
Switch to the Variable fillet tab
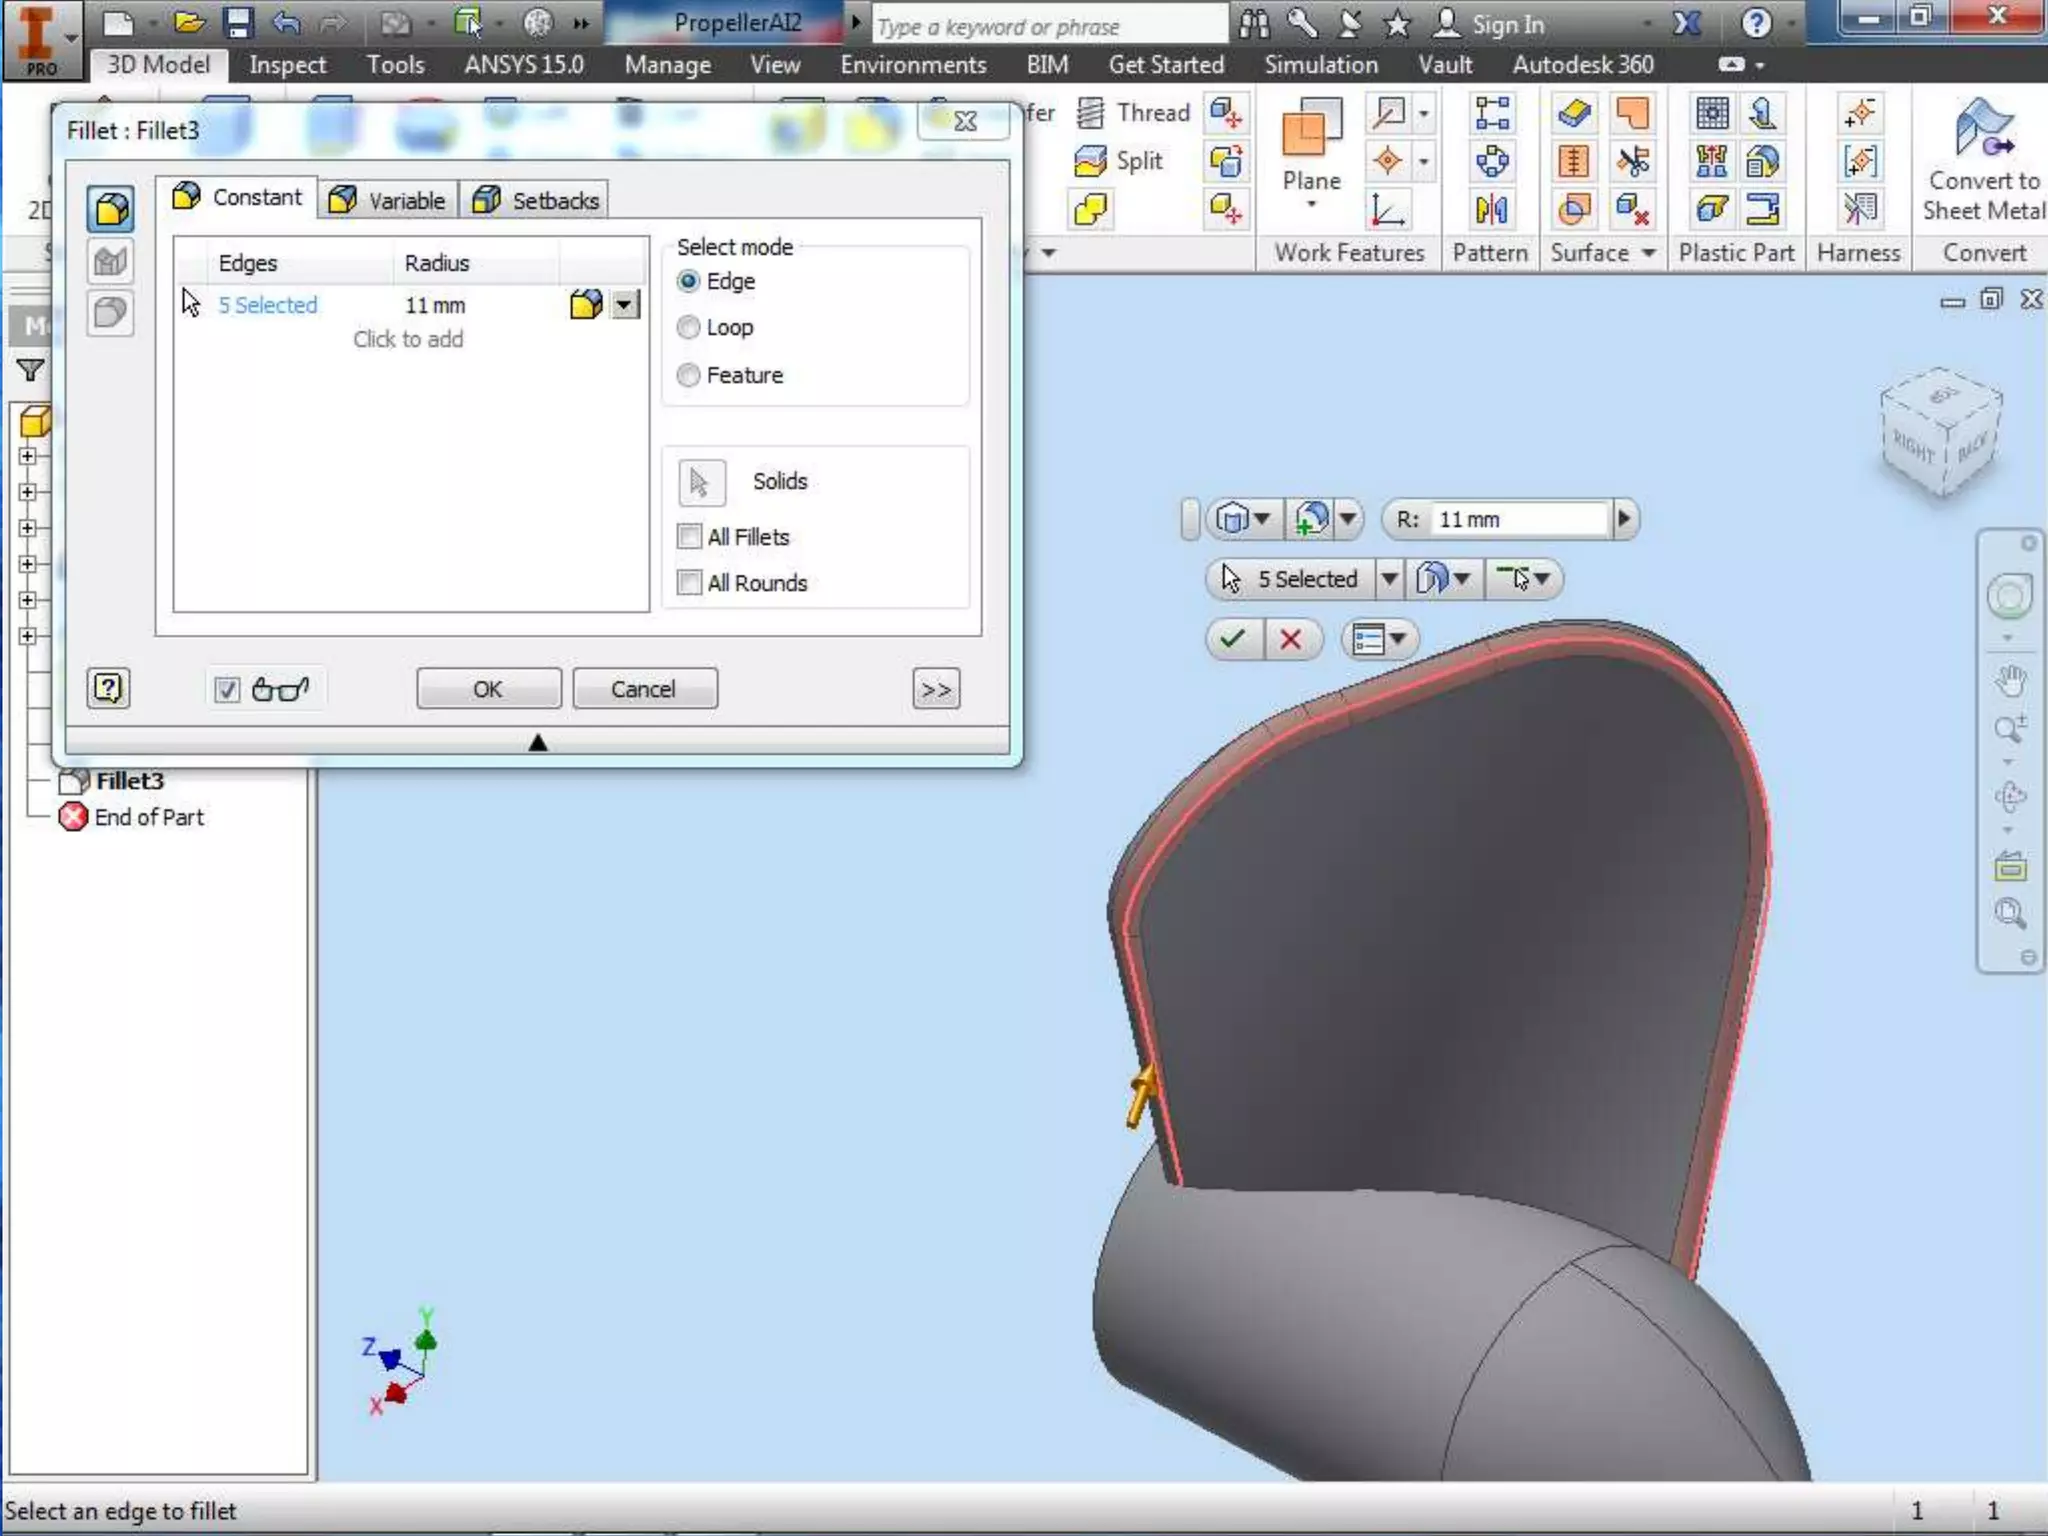(388, 200)
